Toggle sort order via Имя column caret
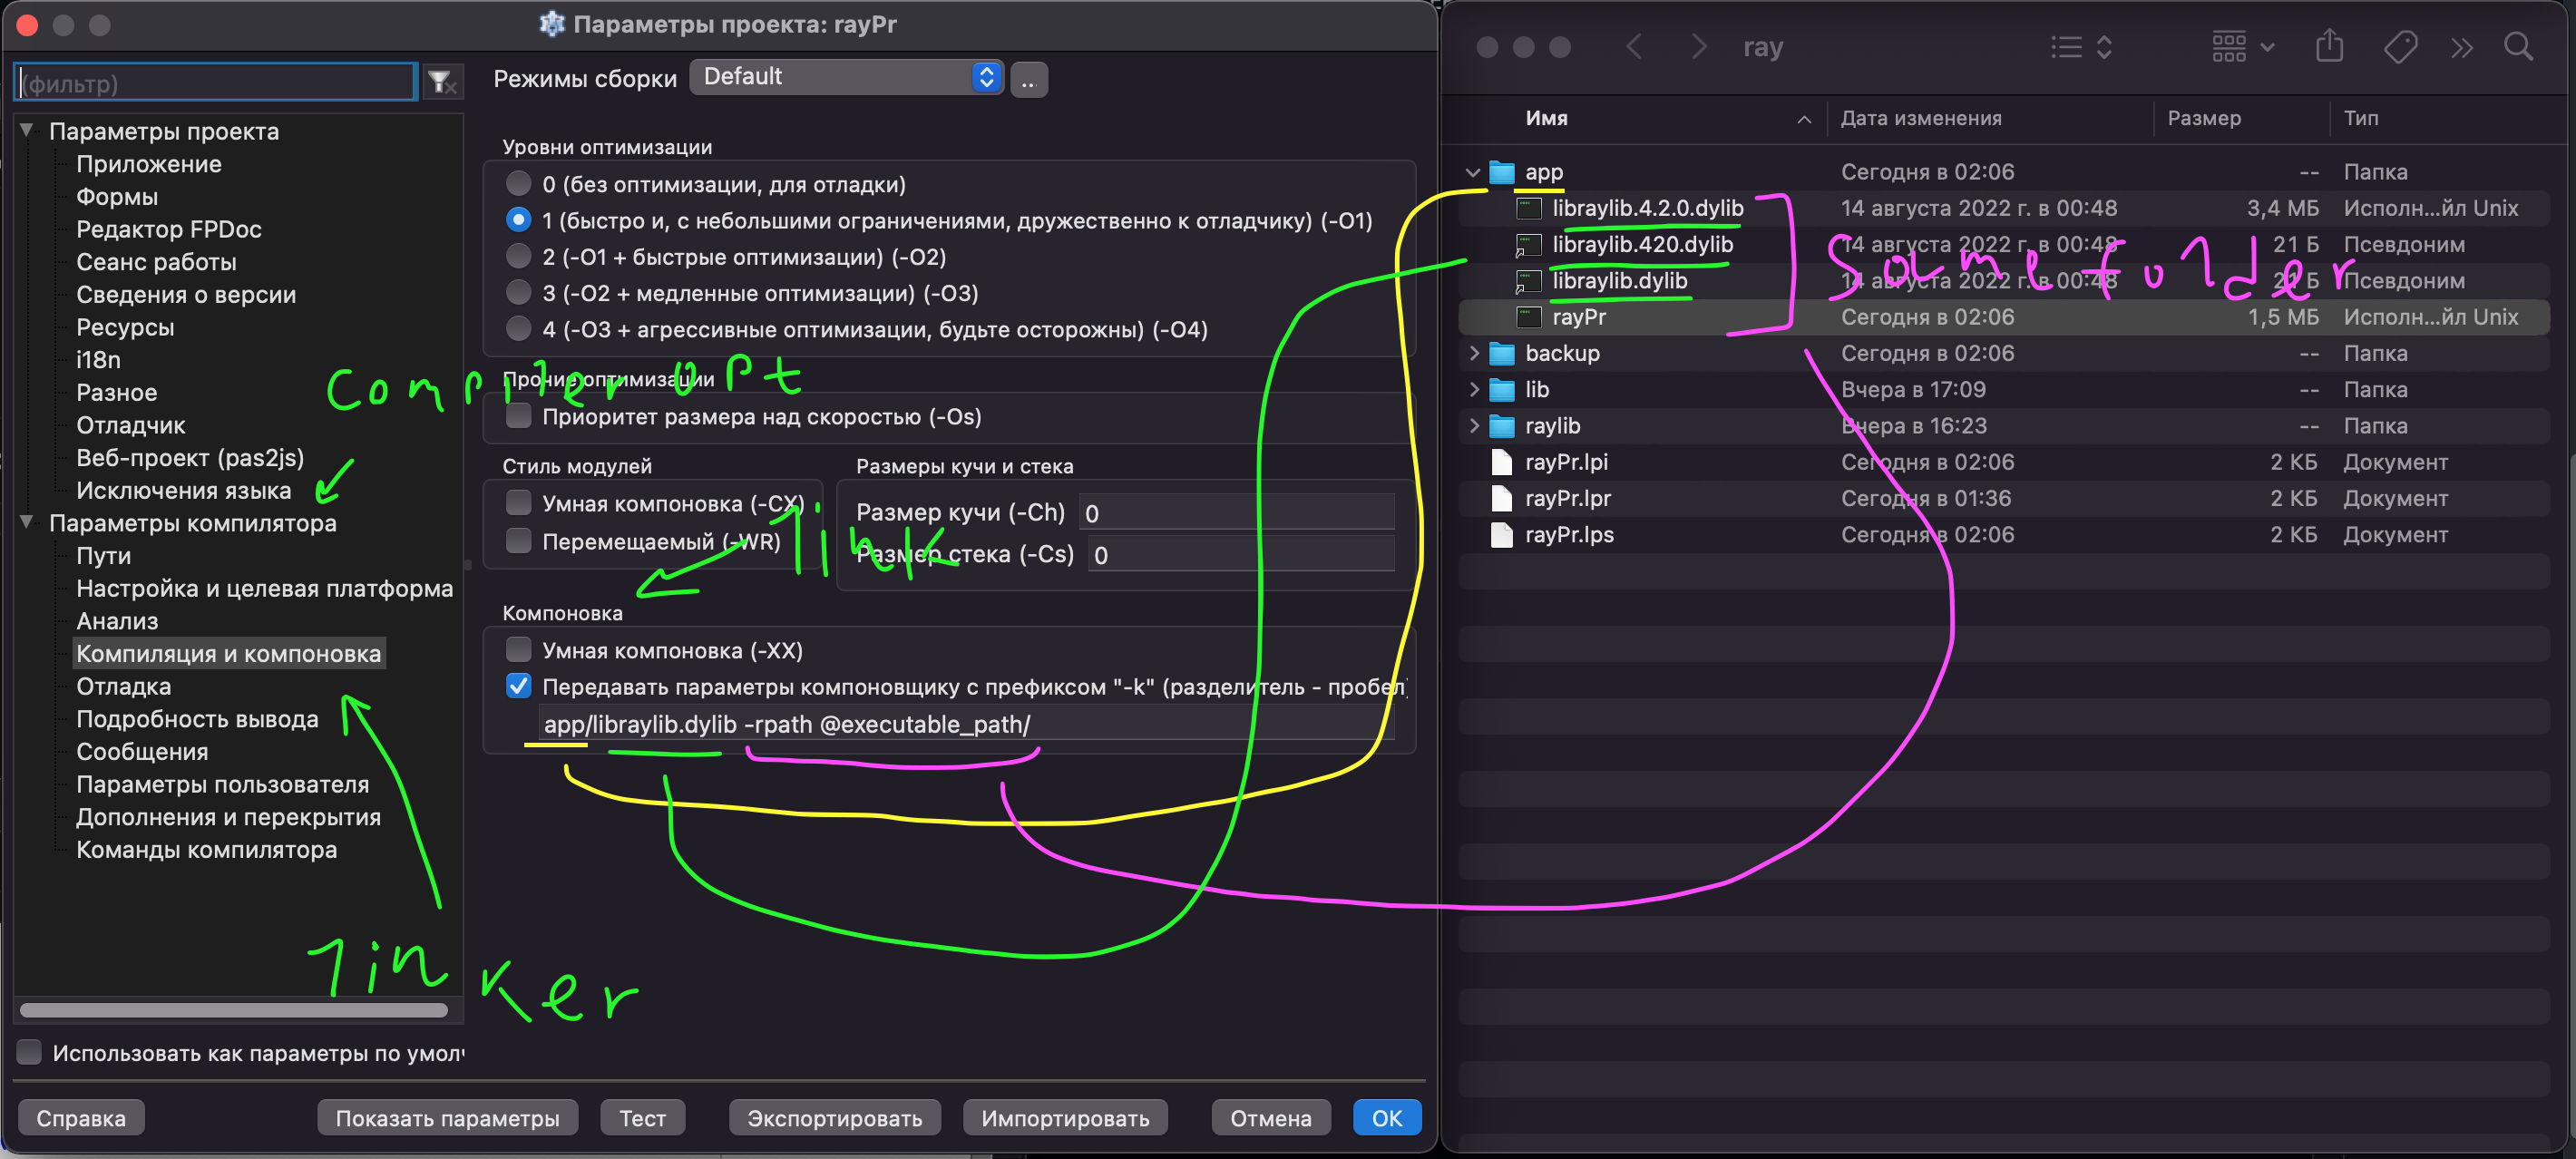This screenshot has width=2576, height=1159. (x=1804, y=119)
